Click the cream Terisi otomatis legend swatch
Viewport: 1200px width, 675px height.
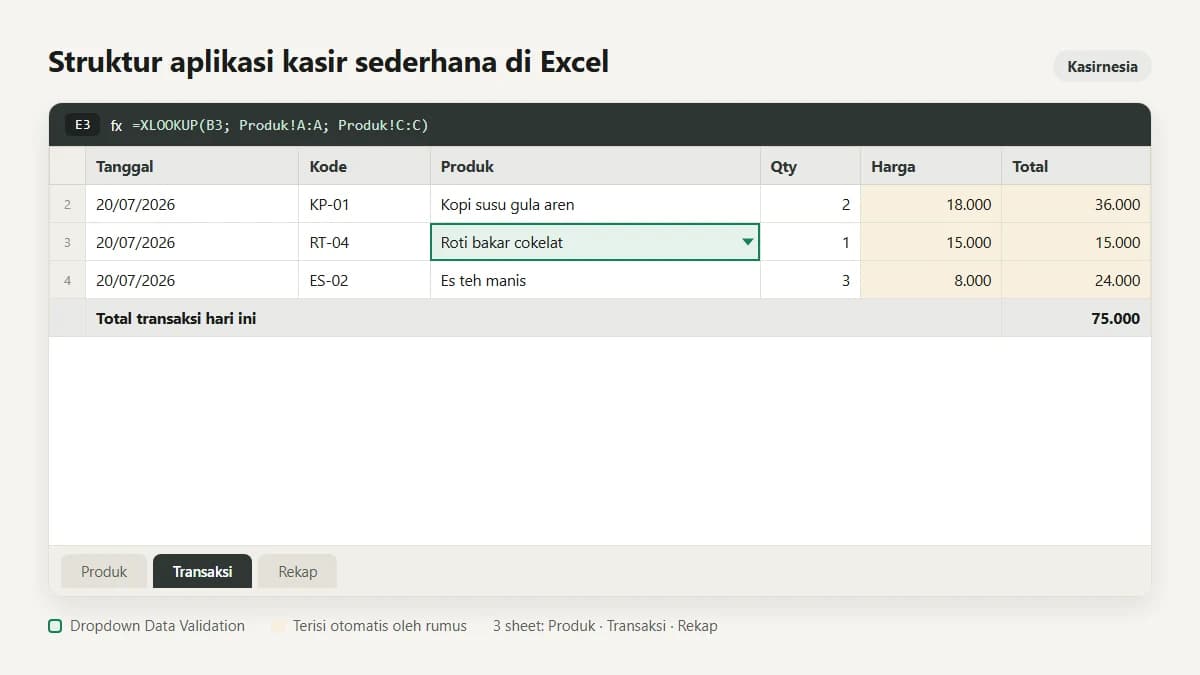(x=278, y=626)
